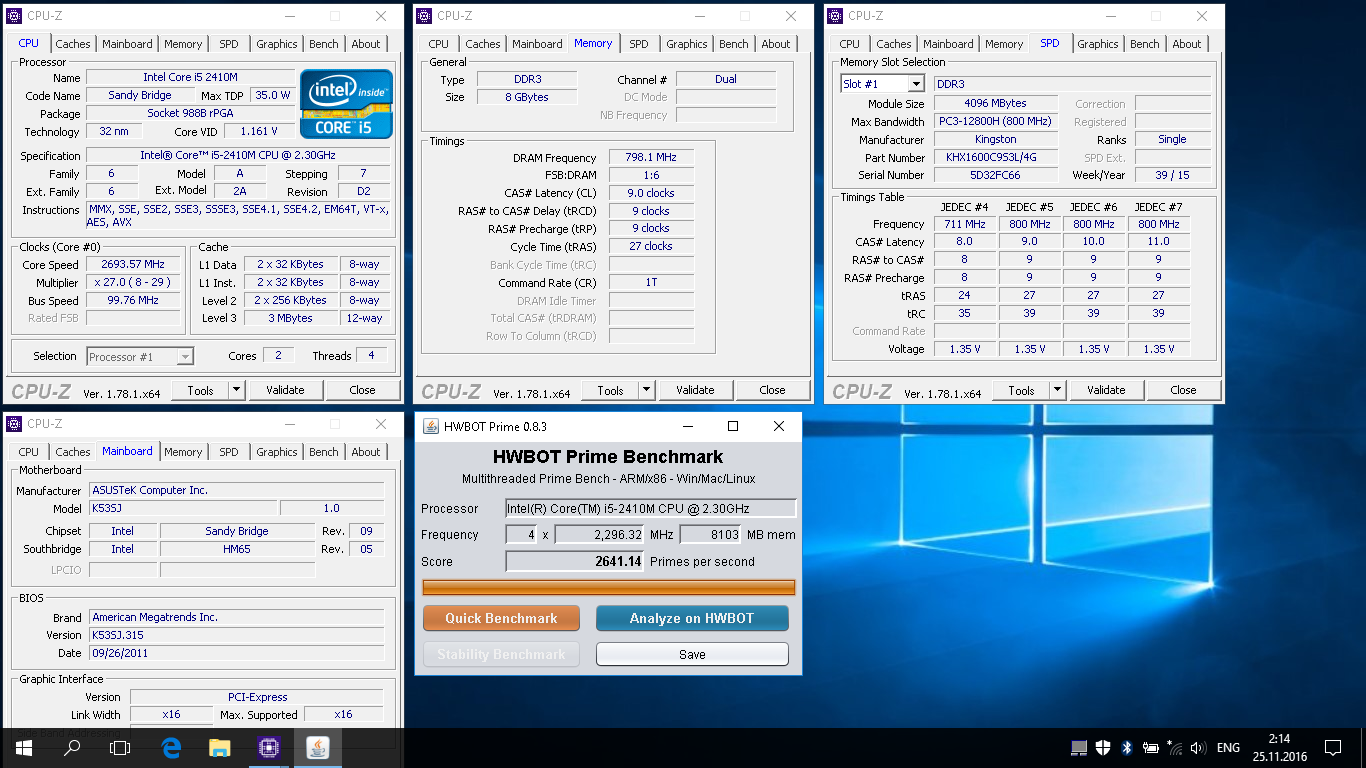Viewport: 1366px width, 768px height.
Task: Click HWBOT Prime title bar app icon
Action: tap(430, 426)
